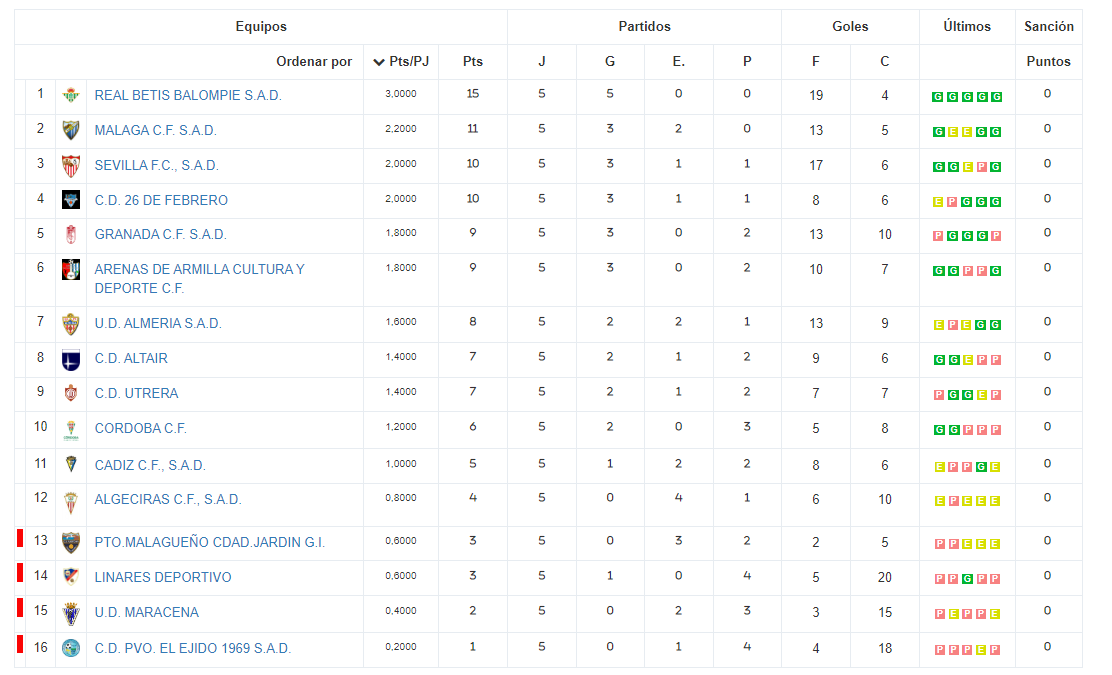This screenshot has height=675, width=1112.
Task: Click Real Betis points value 15
Action: [473, 94]
